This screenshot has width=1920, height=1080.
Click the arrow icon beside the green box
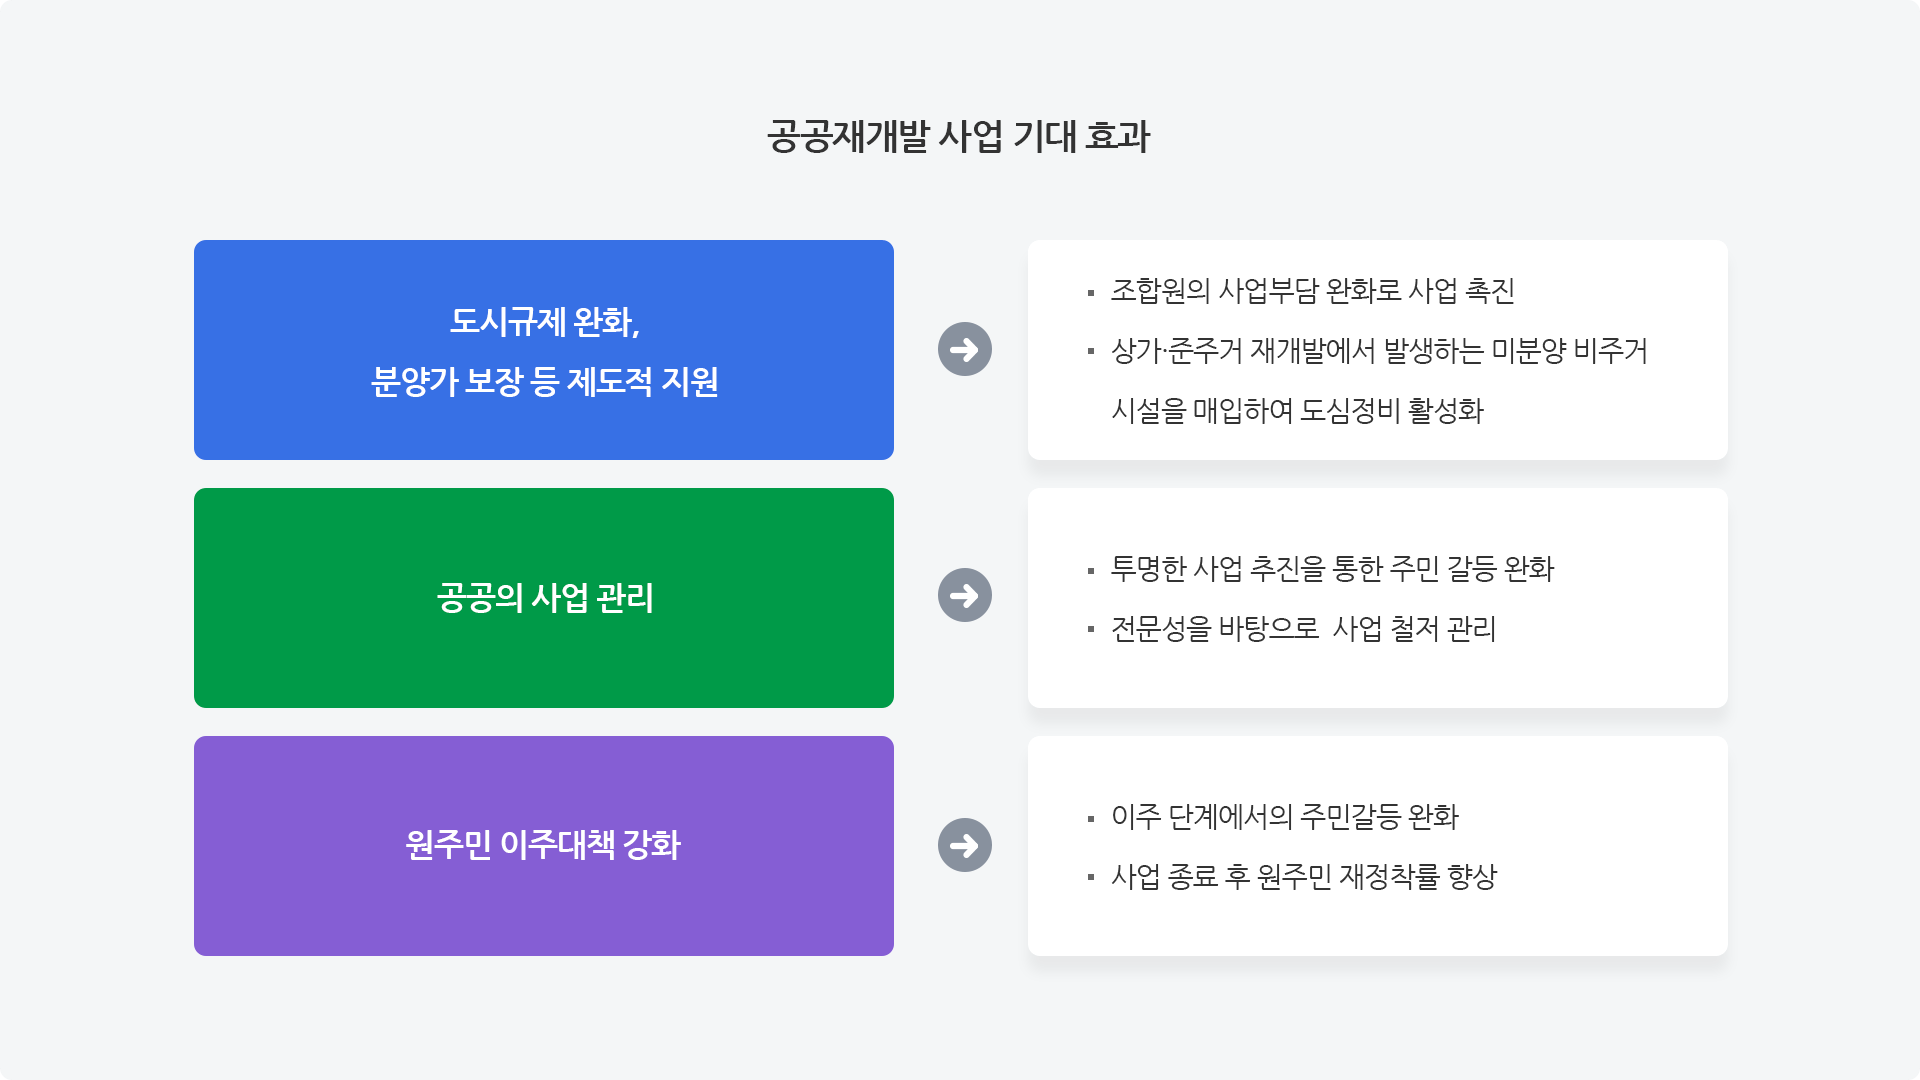tap(965, 595)
